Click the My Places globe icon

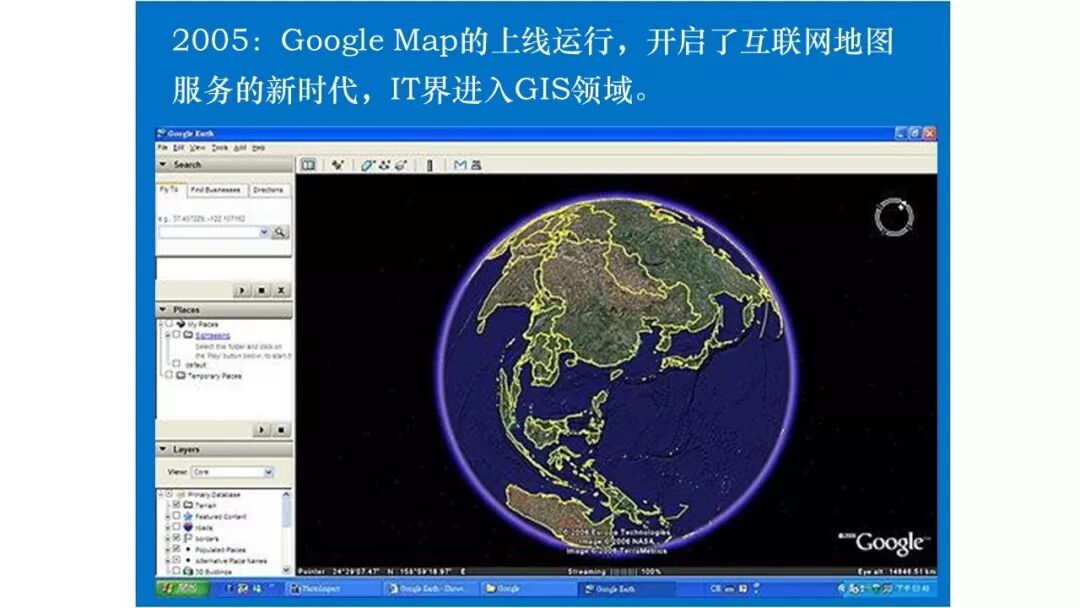tap(180, 324)
